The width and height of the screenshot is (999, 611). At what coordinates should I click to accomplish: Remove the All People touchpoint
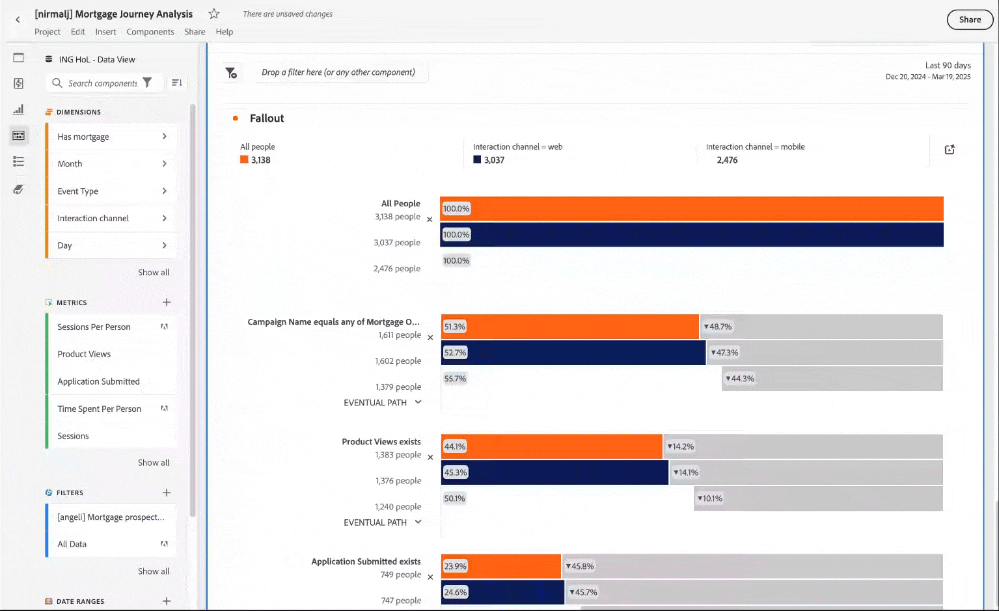(429, 220)
